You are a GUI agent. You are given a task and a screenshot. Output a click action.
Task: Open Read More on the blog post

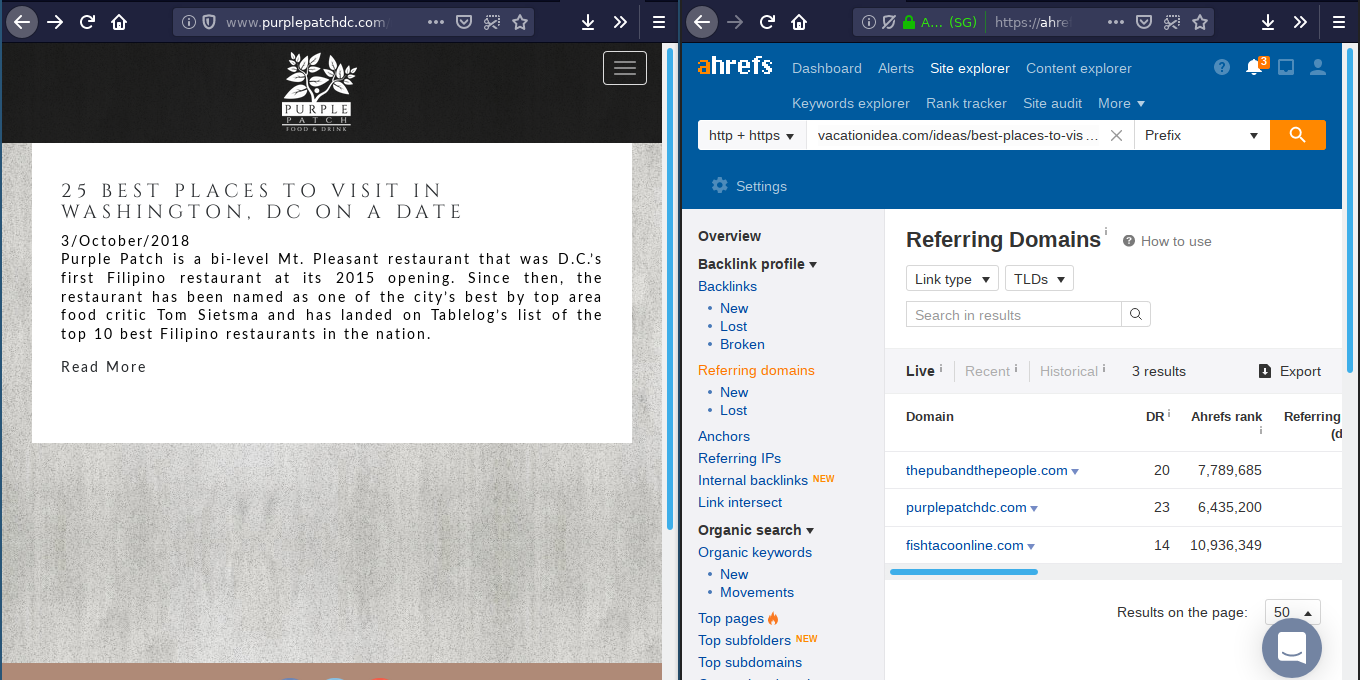104,367
